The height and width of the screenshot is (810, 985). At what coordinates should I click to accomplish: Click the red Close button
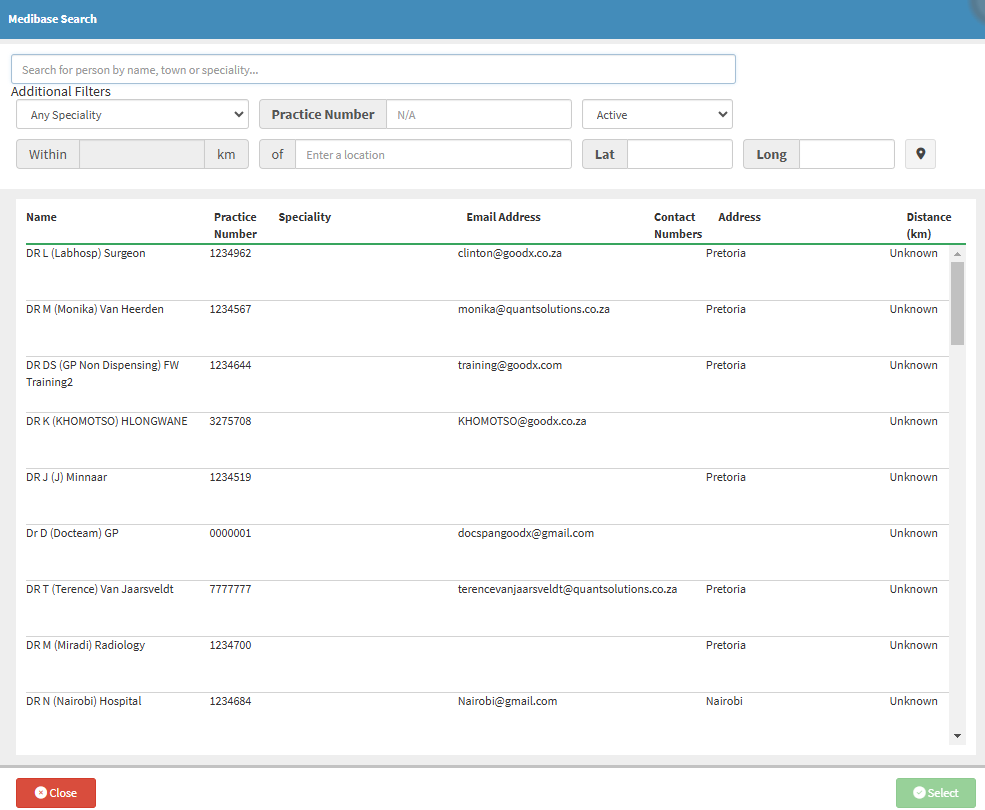pyautogui.click(x=56, y=793)
